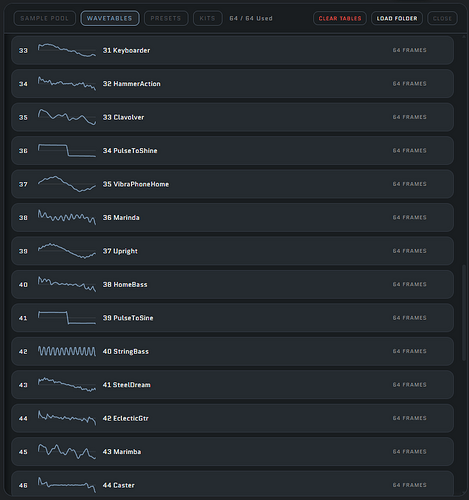Image resolution: width=469 pixels, height=500 pixels.
Task: Select the 38 HomeBass waveform thumbnail
Action: (67, 284)
